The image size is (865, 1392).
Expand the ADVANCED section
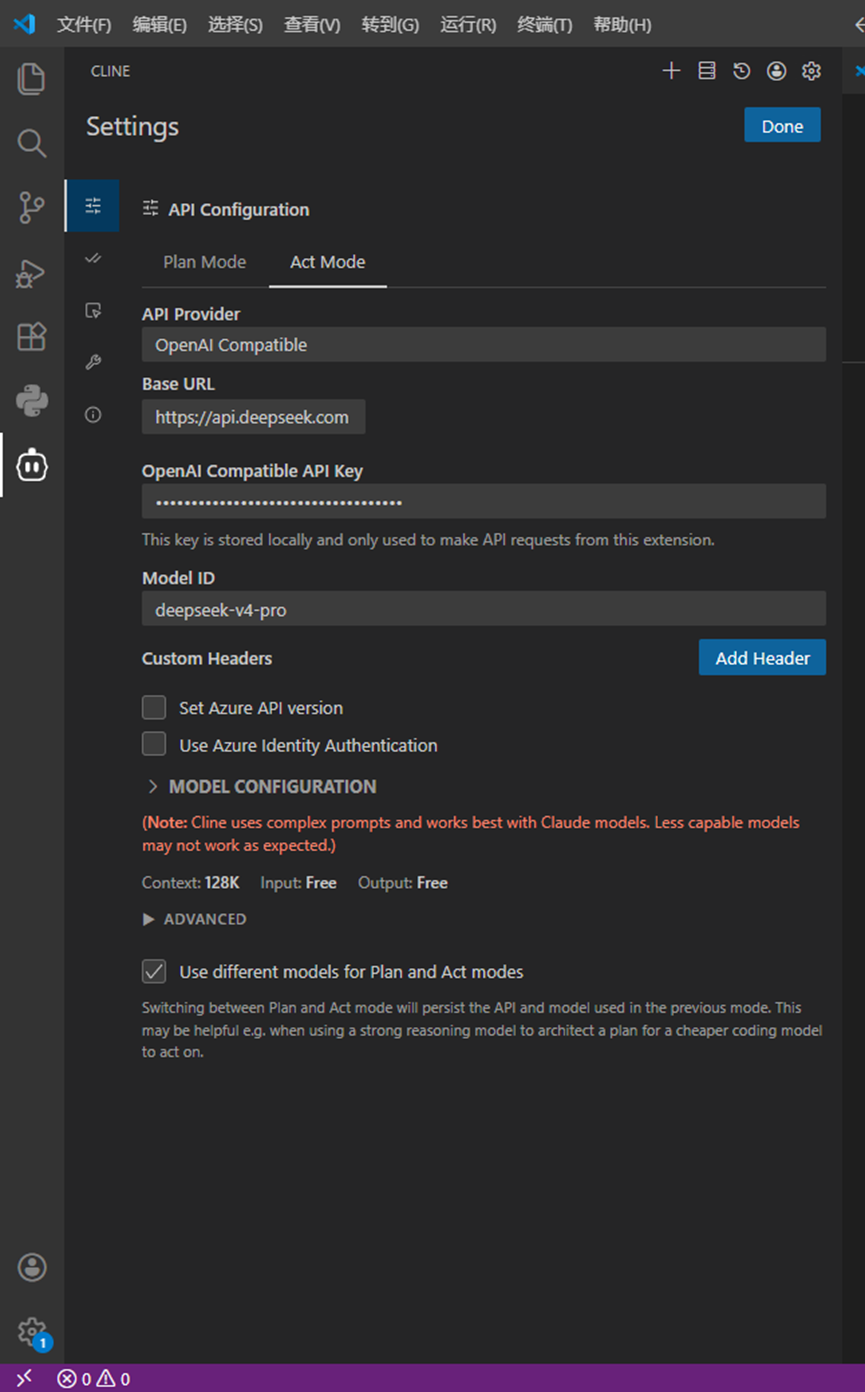pos(195,919)
